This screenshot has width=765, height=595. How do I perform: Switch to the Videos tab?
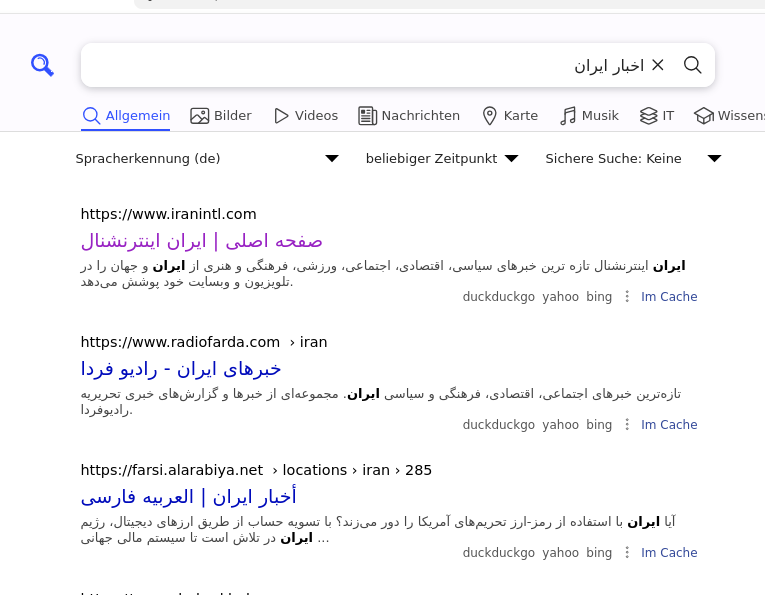coord(306,116)
